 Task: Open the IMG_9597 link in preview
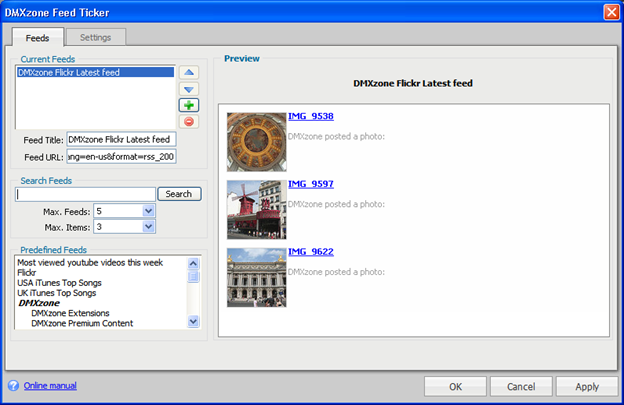pyautogui.click(x=311, y=184)
